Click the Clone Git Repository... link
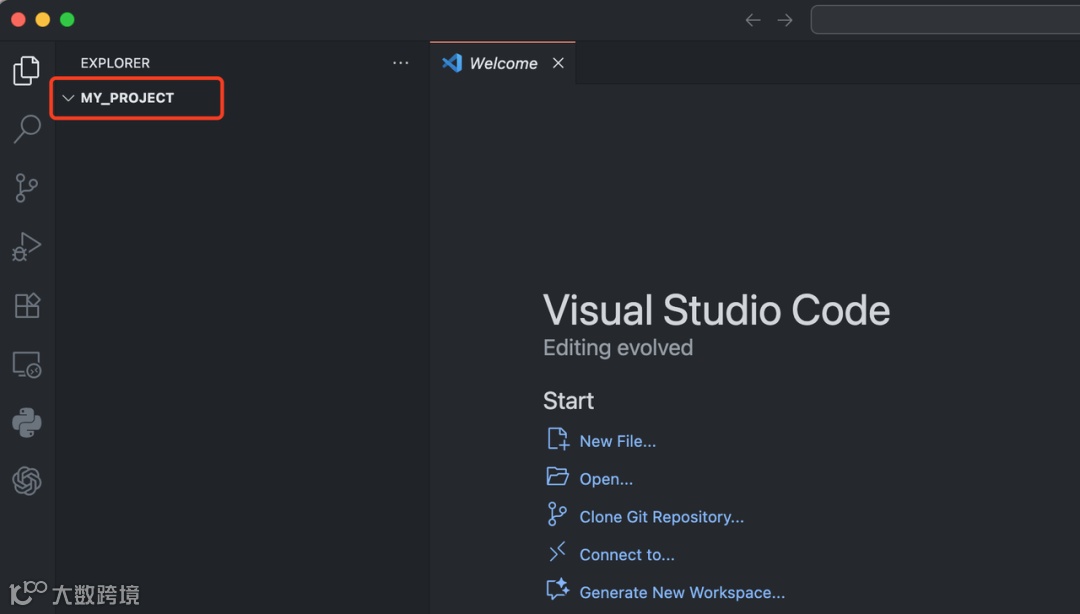 click(x=661, y=517)
